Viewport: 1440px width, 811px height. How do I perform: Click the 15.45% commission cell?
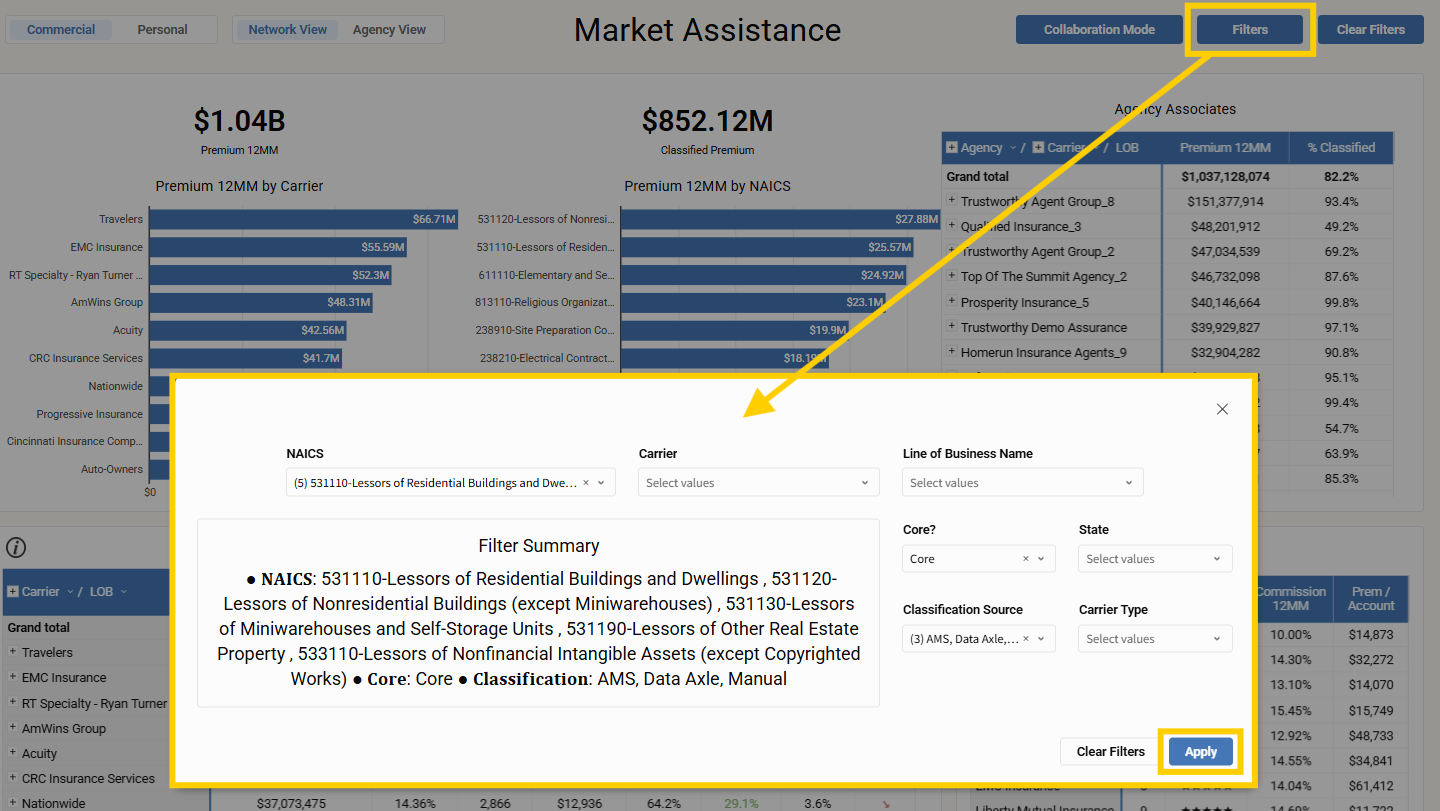click(x=1291, y=710)
